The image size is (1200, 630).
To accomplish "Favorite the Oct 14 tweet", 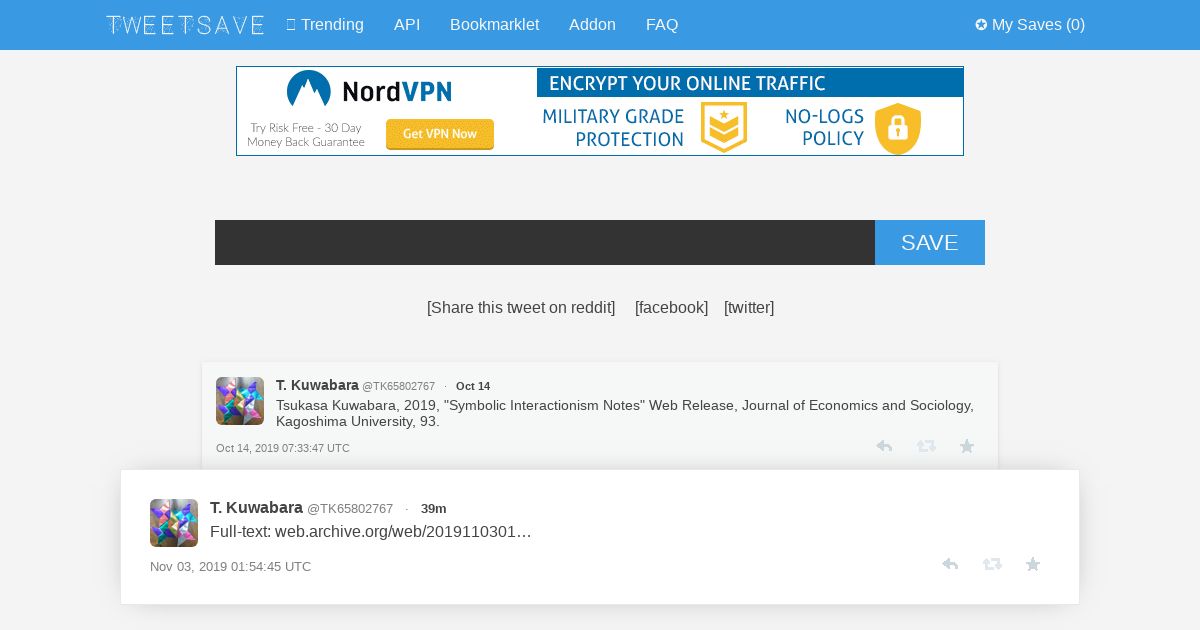I will (967, 446).
